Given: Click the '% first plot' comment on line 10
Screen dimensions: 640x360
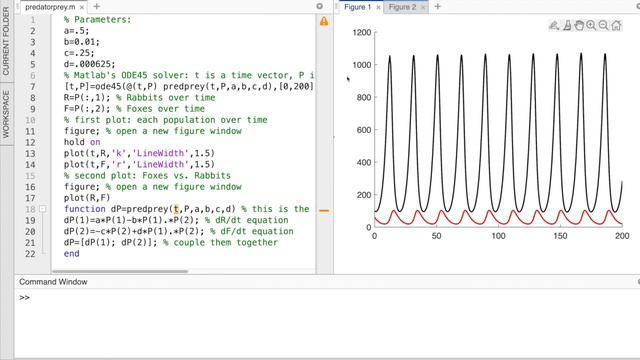Looking at the screenshot, I should click(166, 120).
